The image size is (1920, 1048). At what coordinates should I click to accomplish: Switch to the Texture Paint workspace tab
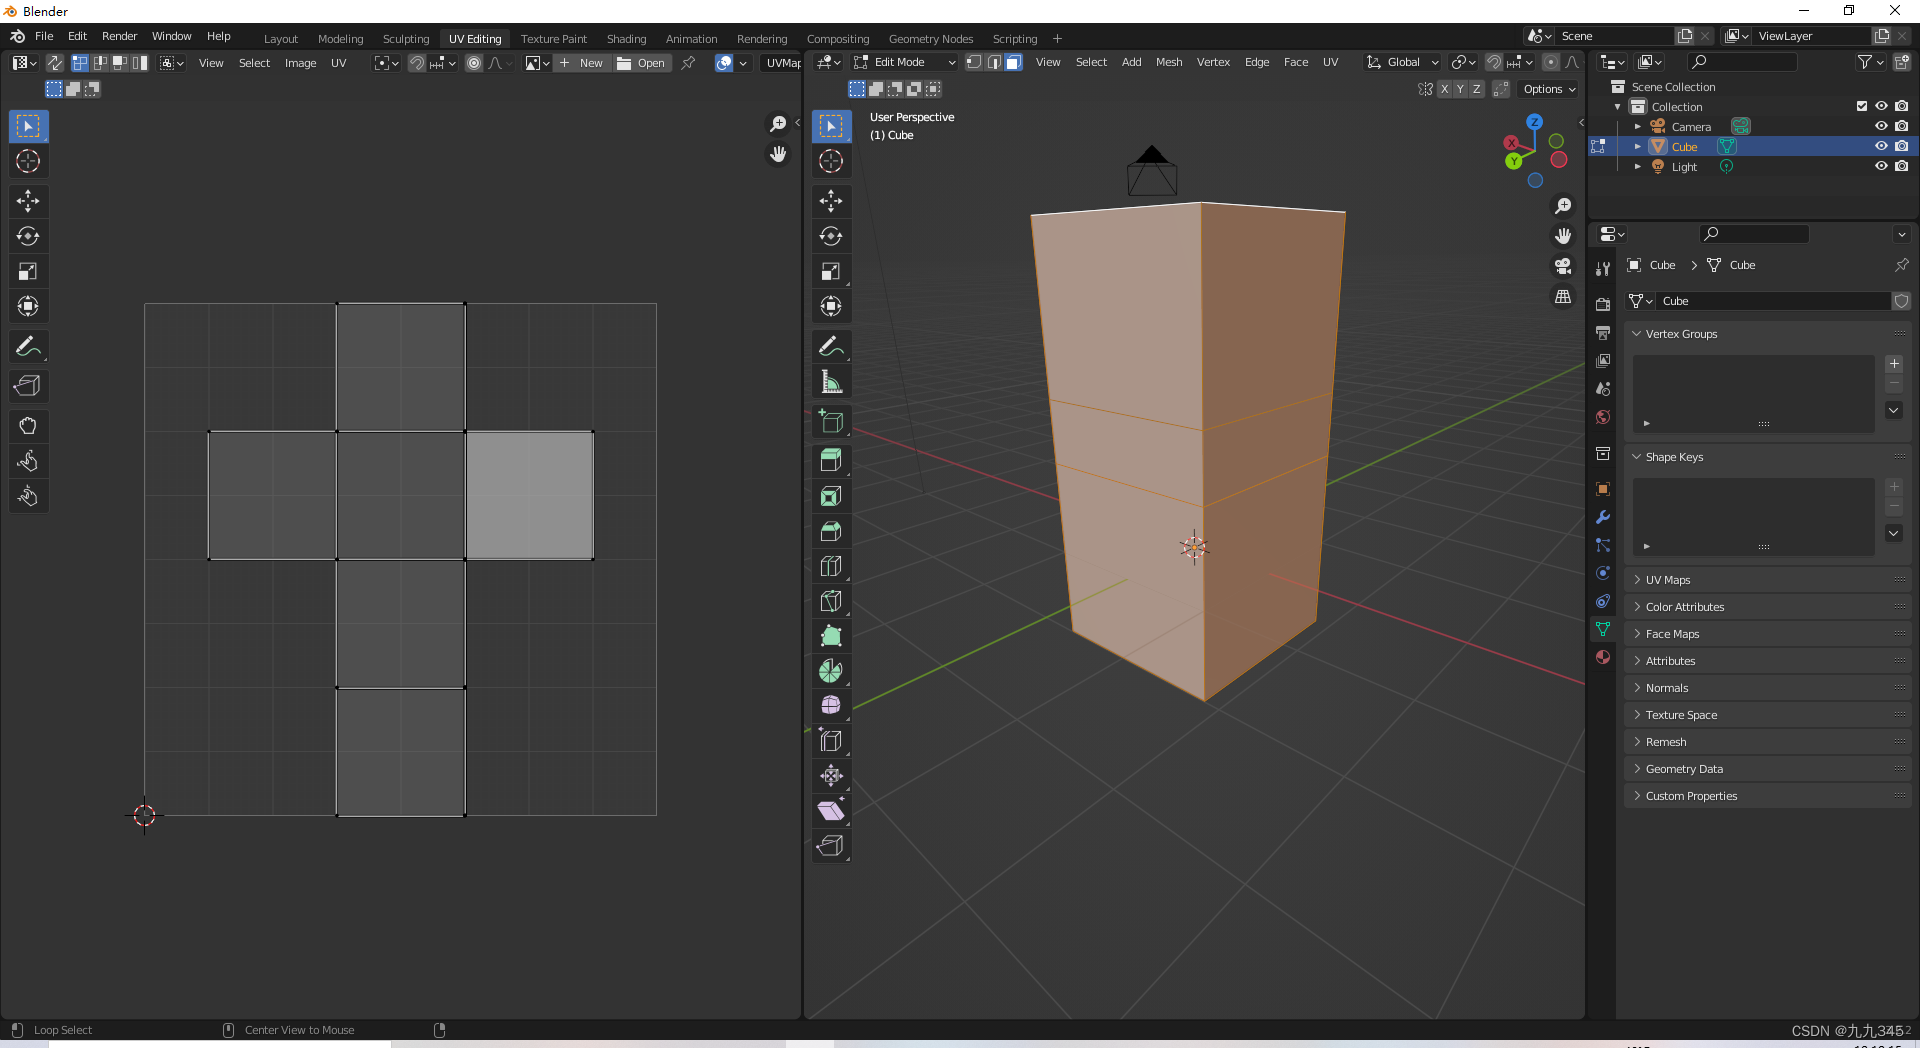tap(553, 39)
